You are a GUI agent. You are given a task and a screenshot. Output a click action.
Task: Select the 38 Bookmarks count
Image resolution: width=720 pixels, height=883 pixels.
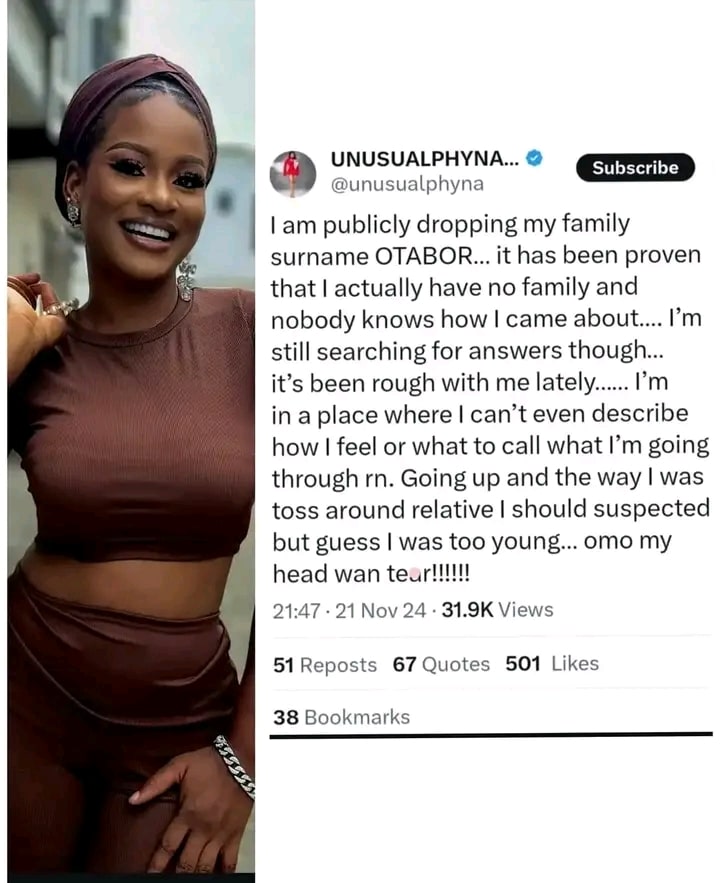point(341,717)
